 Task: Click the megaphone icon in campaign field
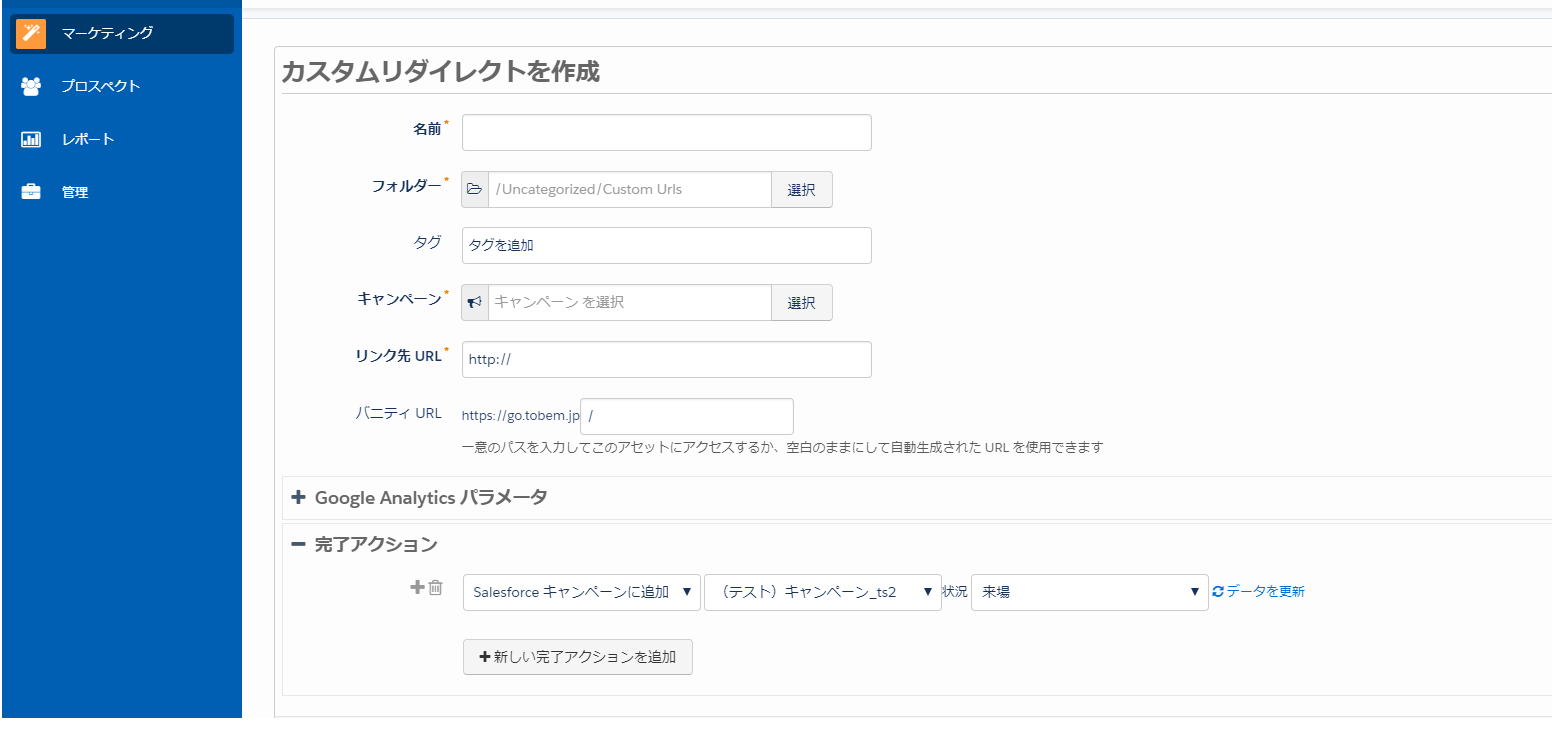pyautogui.click(x=475, y=302)
